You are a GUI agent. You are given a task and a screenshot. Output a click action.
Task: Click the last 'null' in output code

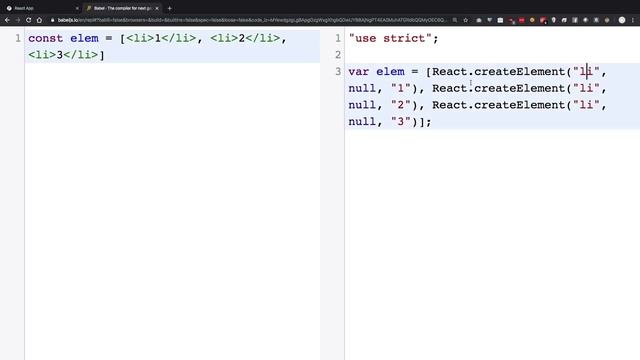362,122
